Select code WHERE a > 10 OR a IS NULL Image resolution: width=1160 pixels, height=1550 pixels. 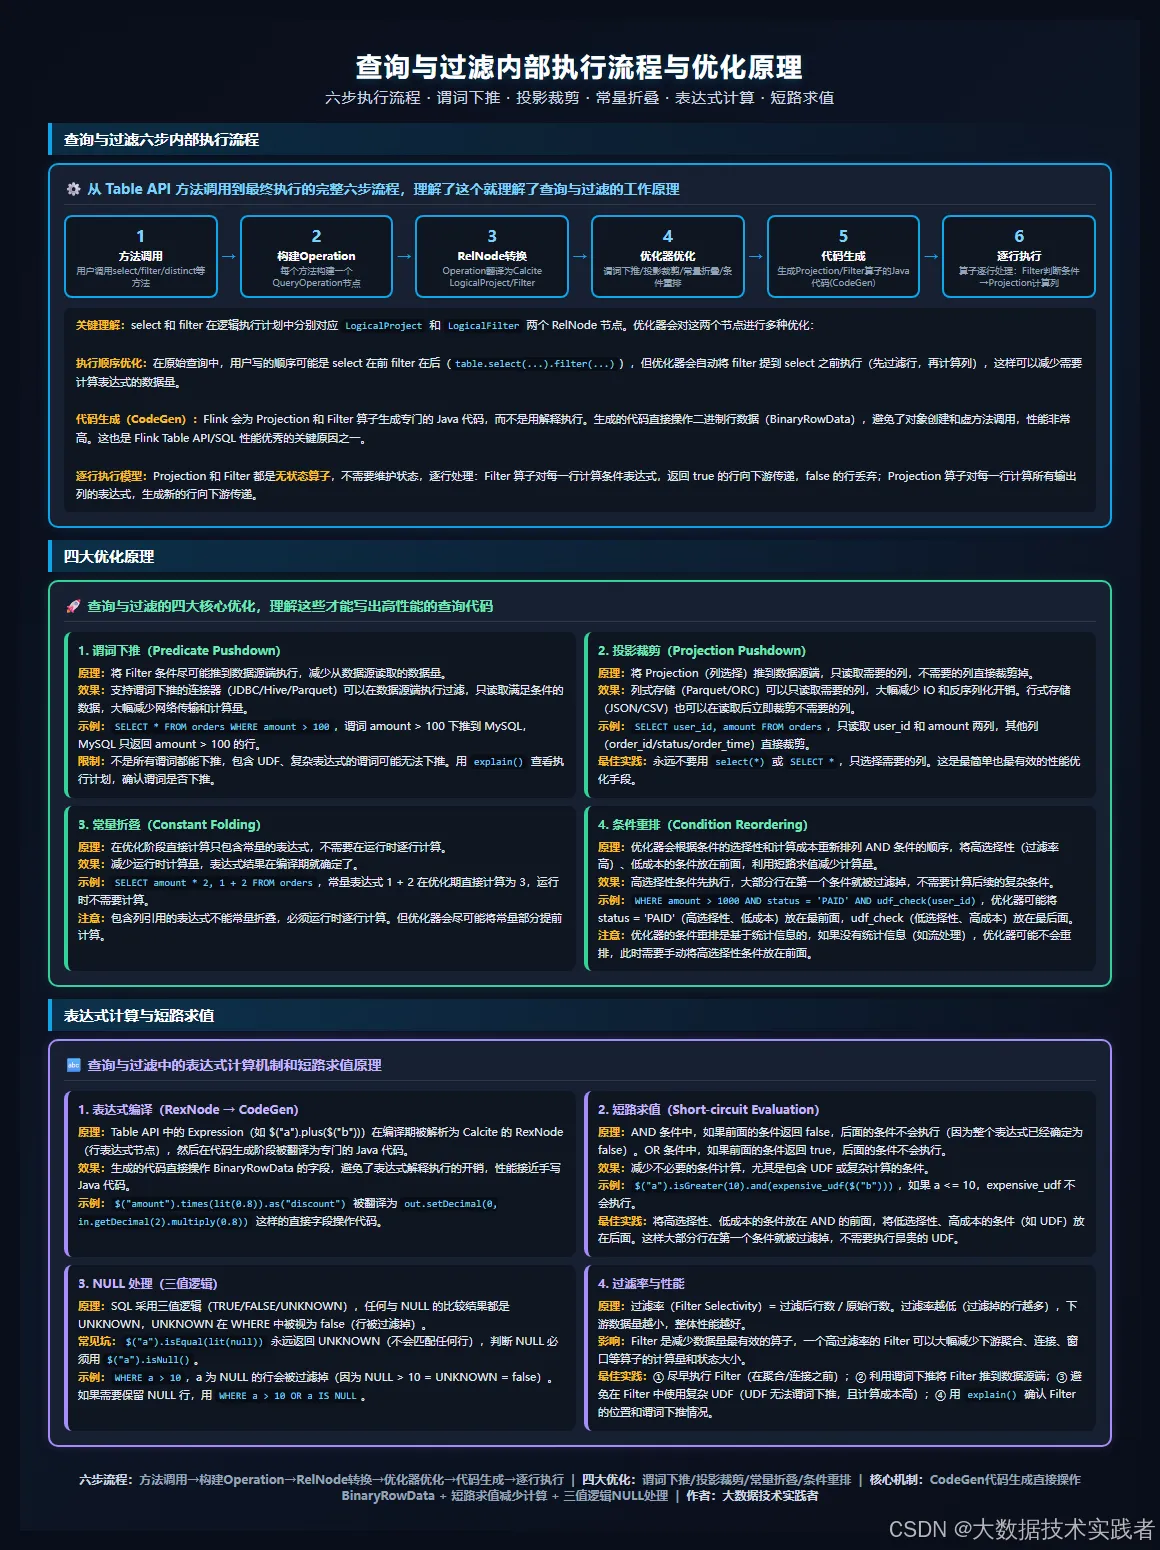[287, 1396]
